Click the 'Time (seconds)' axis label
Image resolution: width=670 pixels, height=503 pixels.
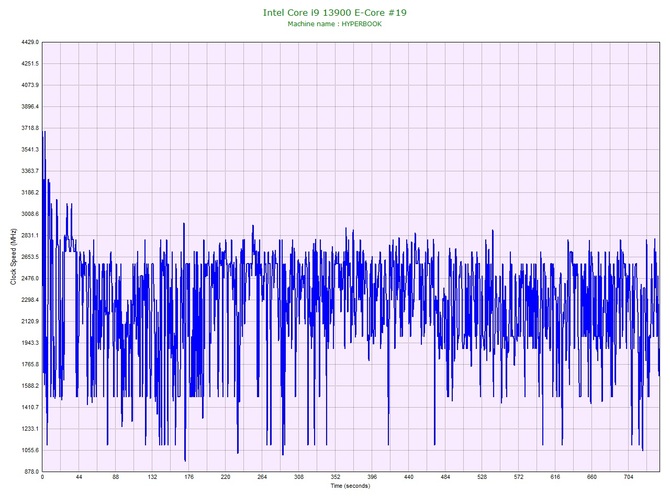pos(350,486)
